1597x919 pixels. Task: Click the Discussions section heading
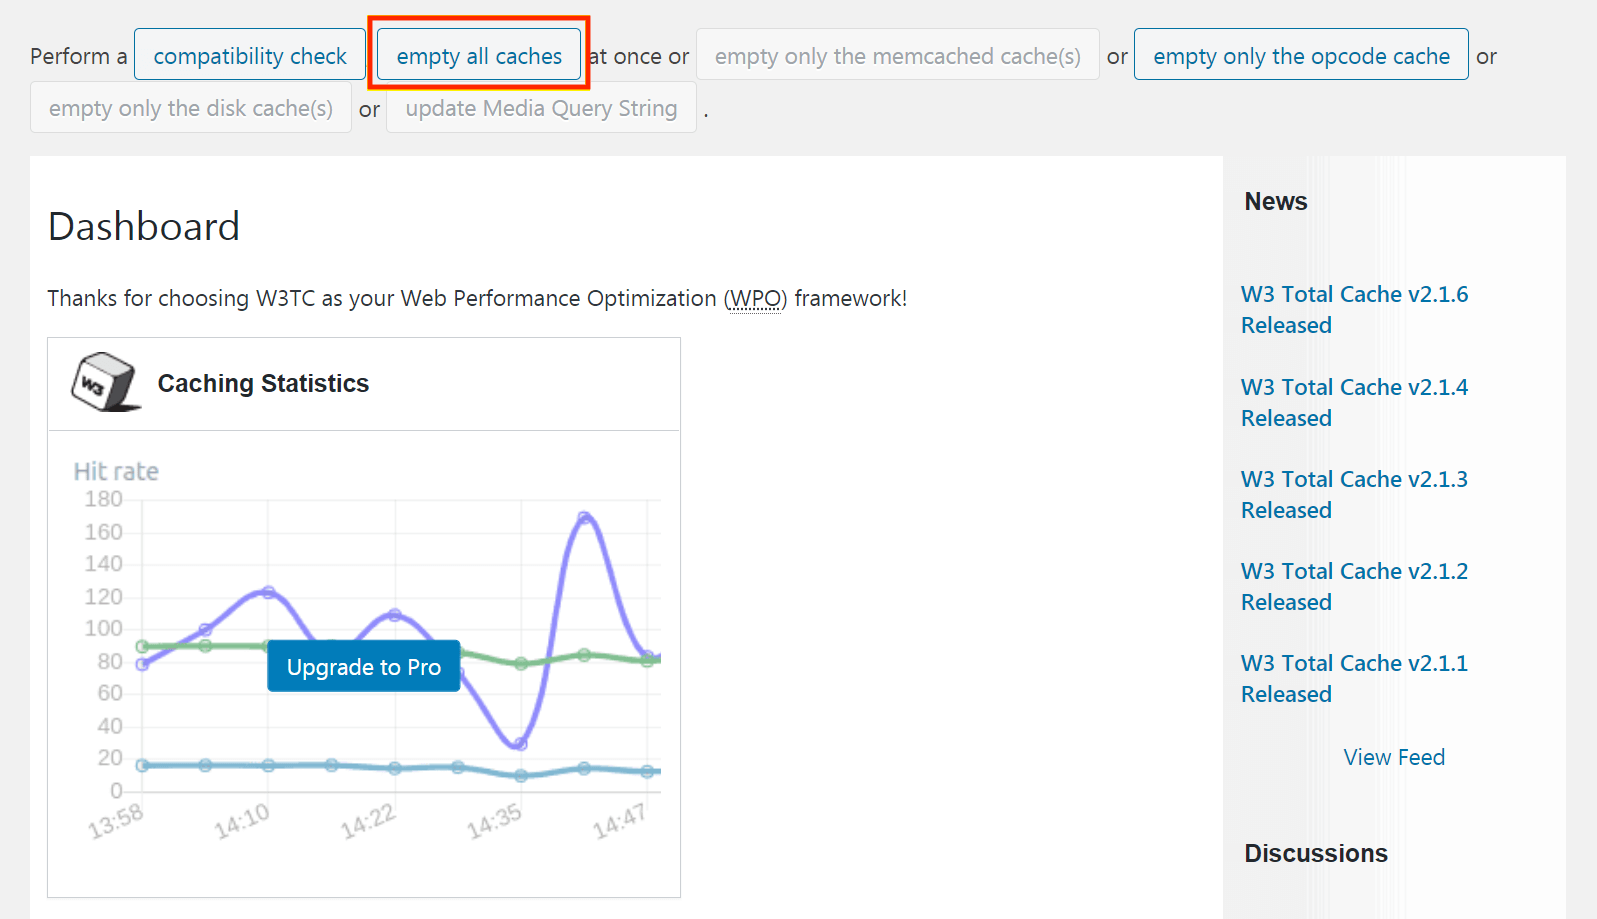tap(1315, 853)
